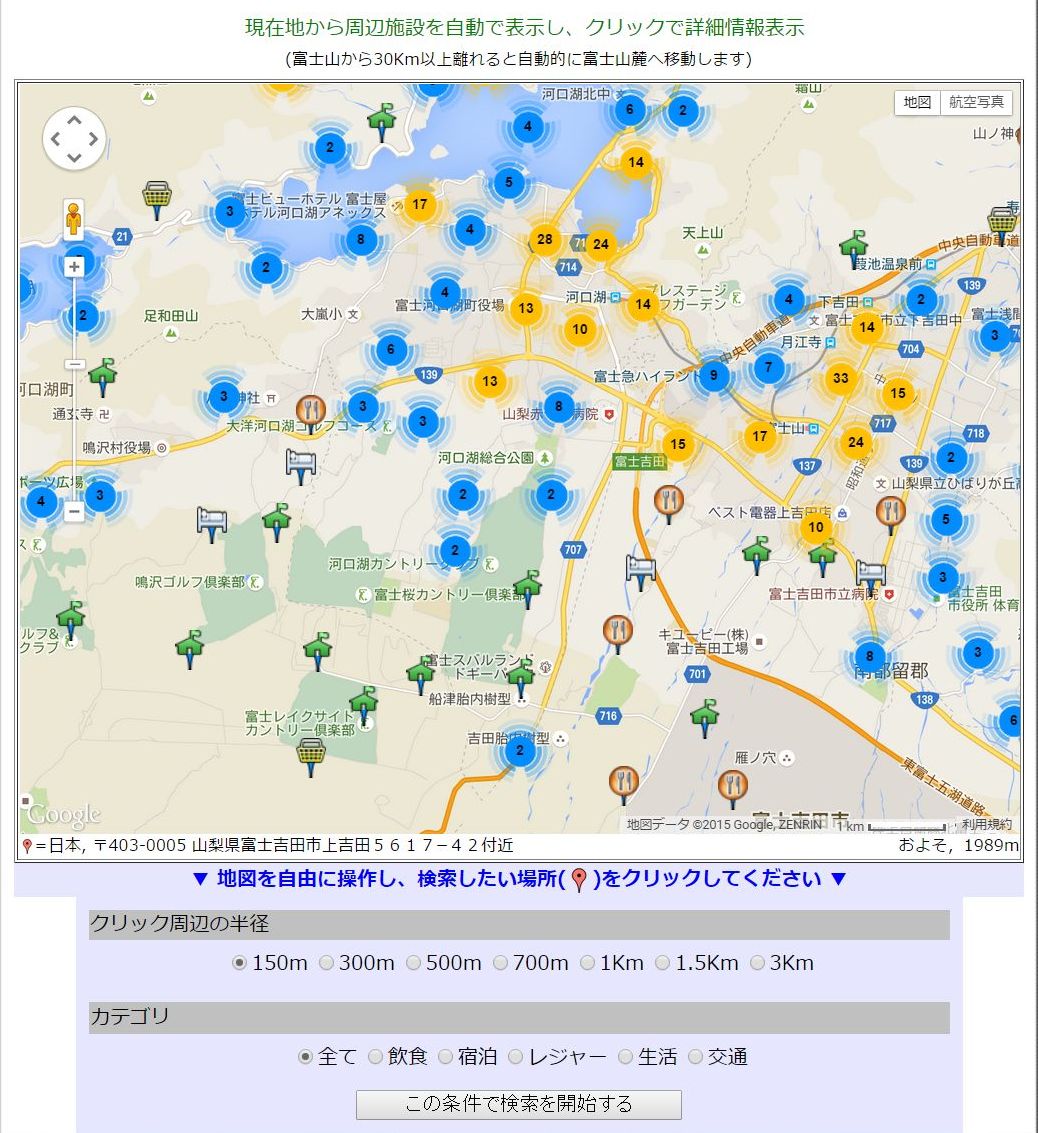Open the yellow cluster marker numbered 33
This screenshot has width=1038, height=1133.
(x=841, y=379)
